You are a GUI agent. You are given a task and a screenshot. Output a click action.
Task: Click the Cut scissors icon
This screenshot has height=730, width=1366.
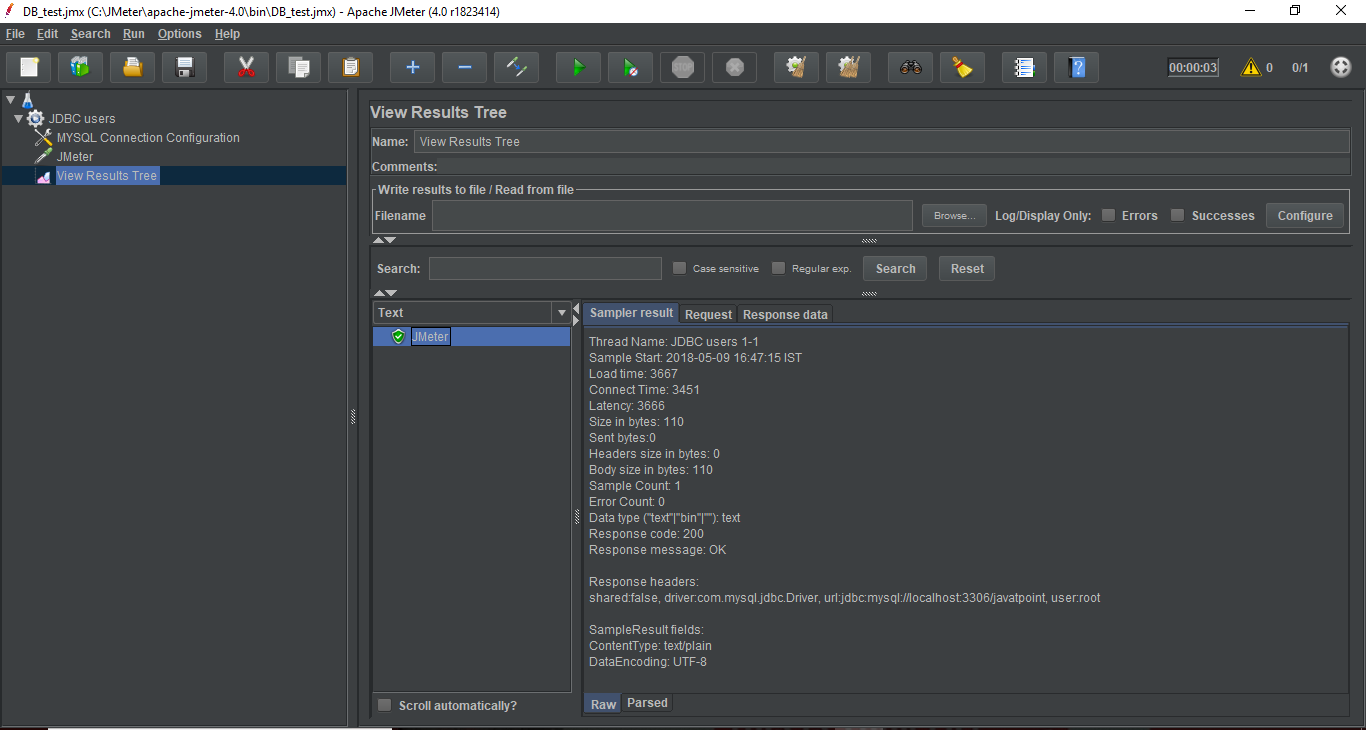coord(246,68)
